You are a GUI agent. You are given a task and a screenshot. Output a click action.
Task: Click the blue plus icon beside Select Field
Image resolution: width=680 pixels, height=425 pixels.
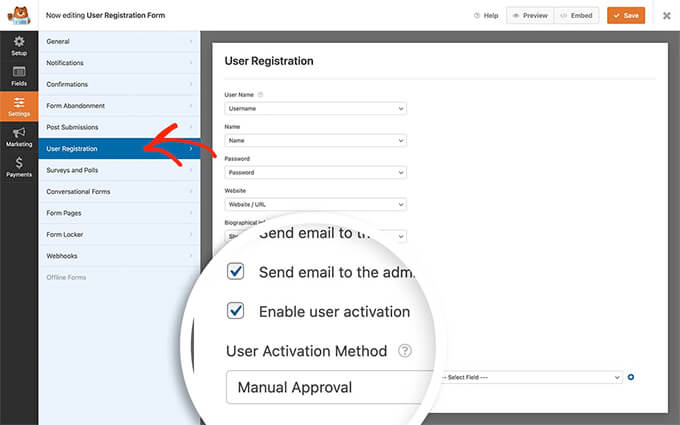tap(631, 377)
